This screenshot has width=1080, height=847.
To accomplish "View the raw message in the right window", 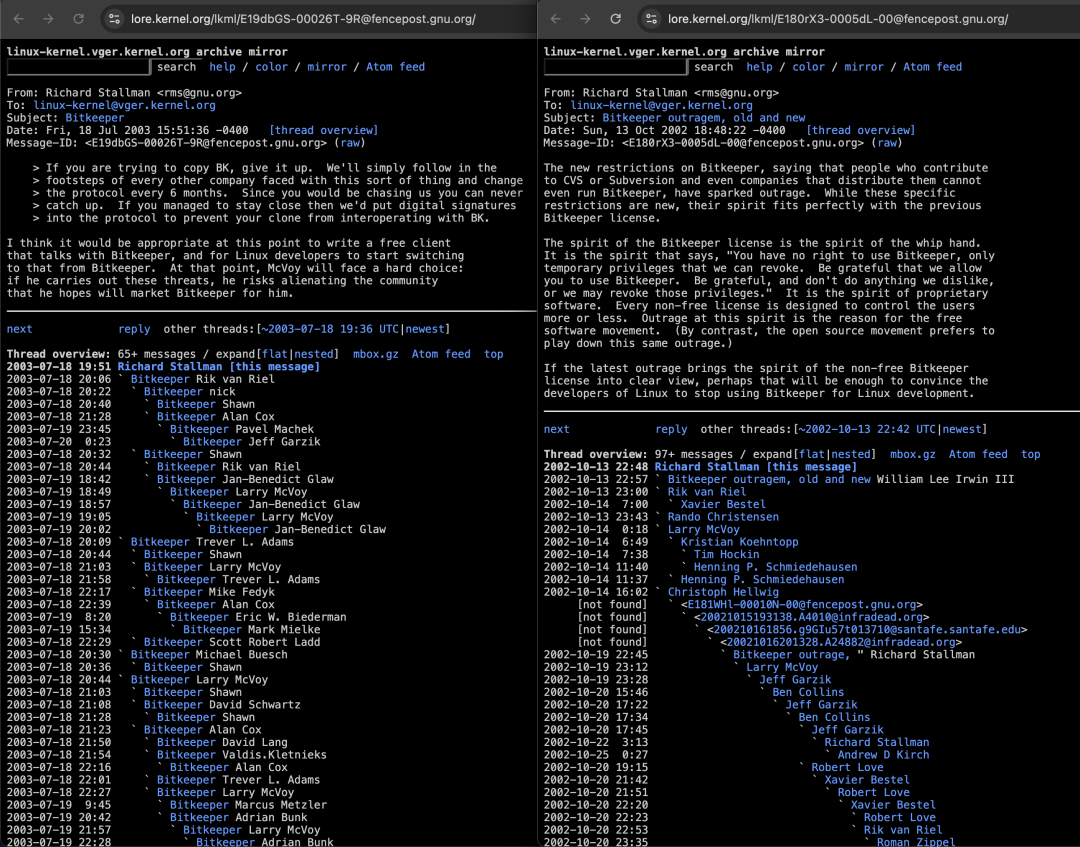I will click(887, 143).
